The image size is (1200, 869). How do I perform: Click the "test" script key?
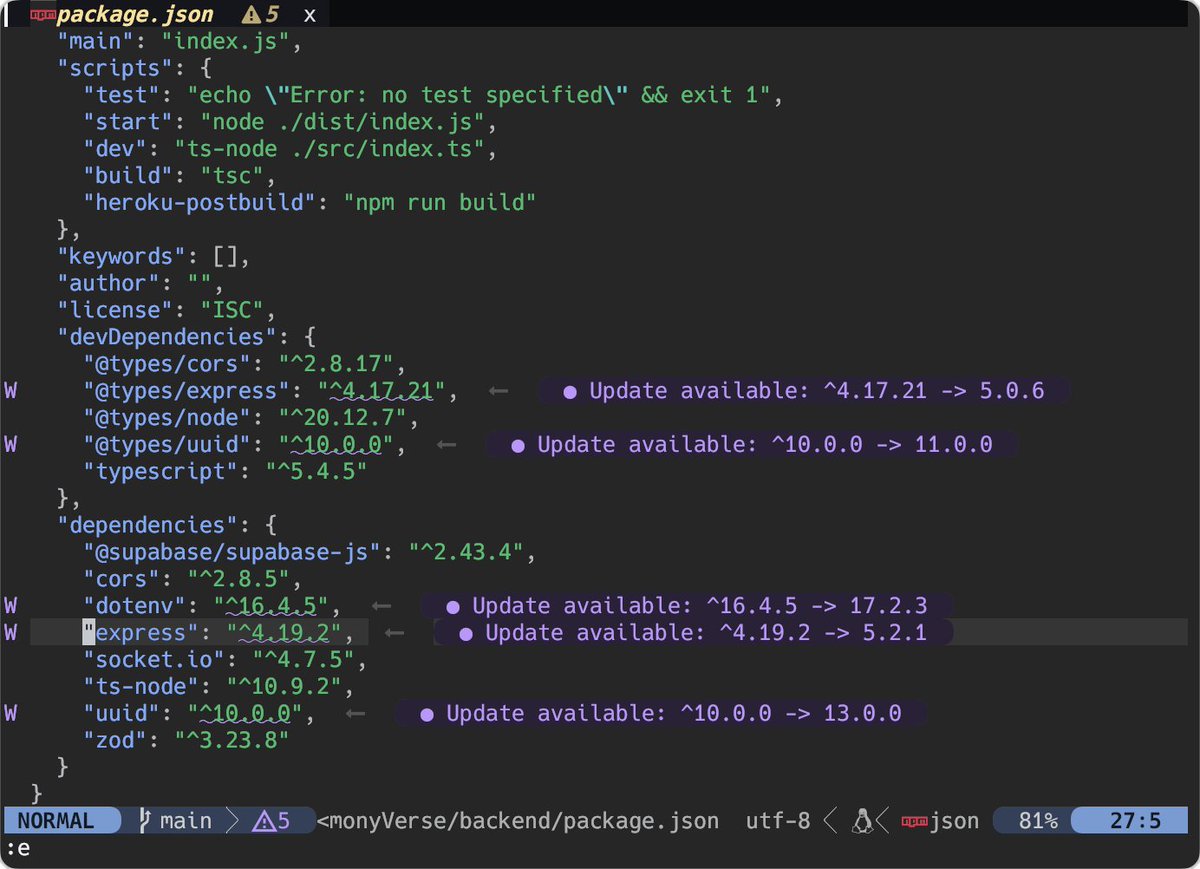[x=122, y=95]
